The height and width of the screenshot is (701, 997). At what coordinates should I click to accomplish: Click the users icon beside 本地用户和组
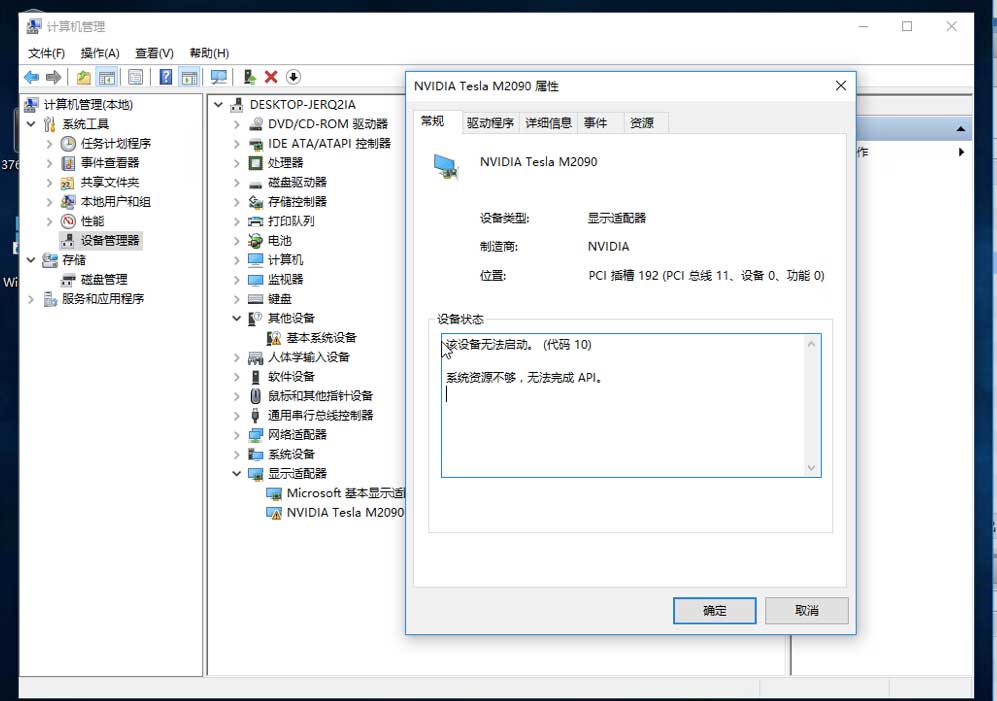(68, 202)
